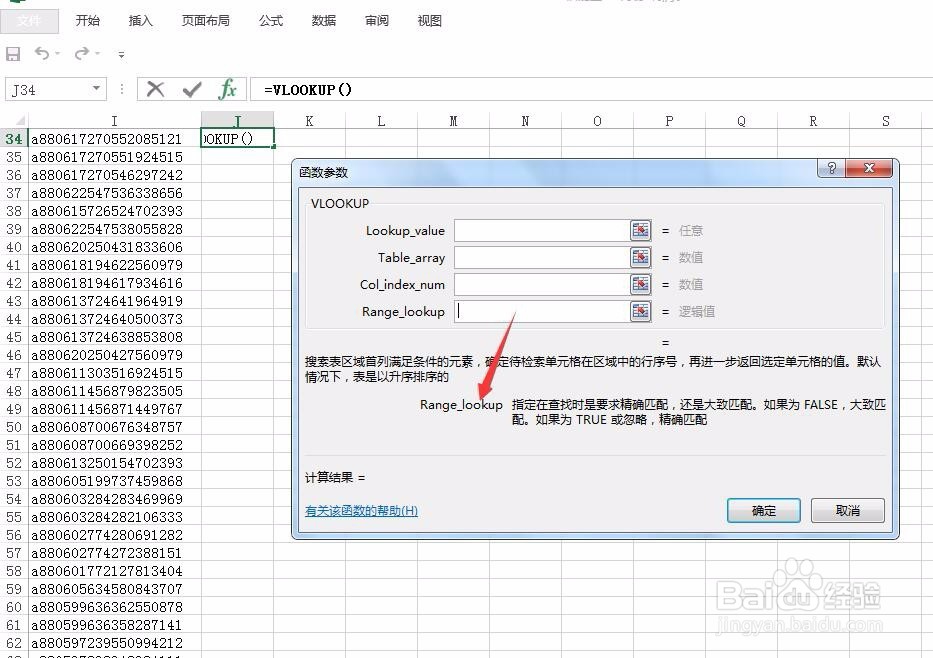This screenshot has width=933, height=658.
Task: Click the range selector icon for Table_array
Action: pos(640,257)
